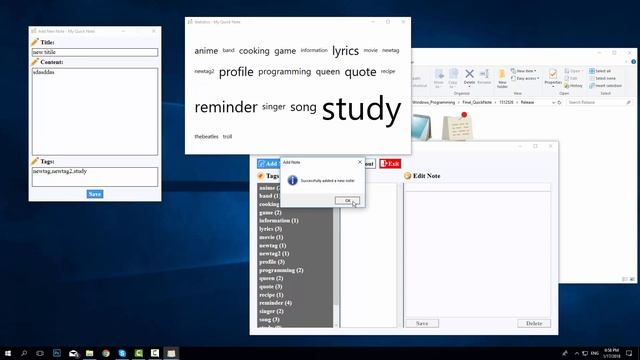Click the Search Release box in Explorer

(x=599, y=102)
